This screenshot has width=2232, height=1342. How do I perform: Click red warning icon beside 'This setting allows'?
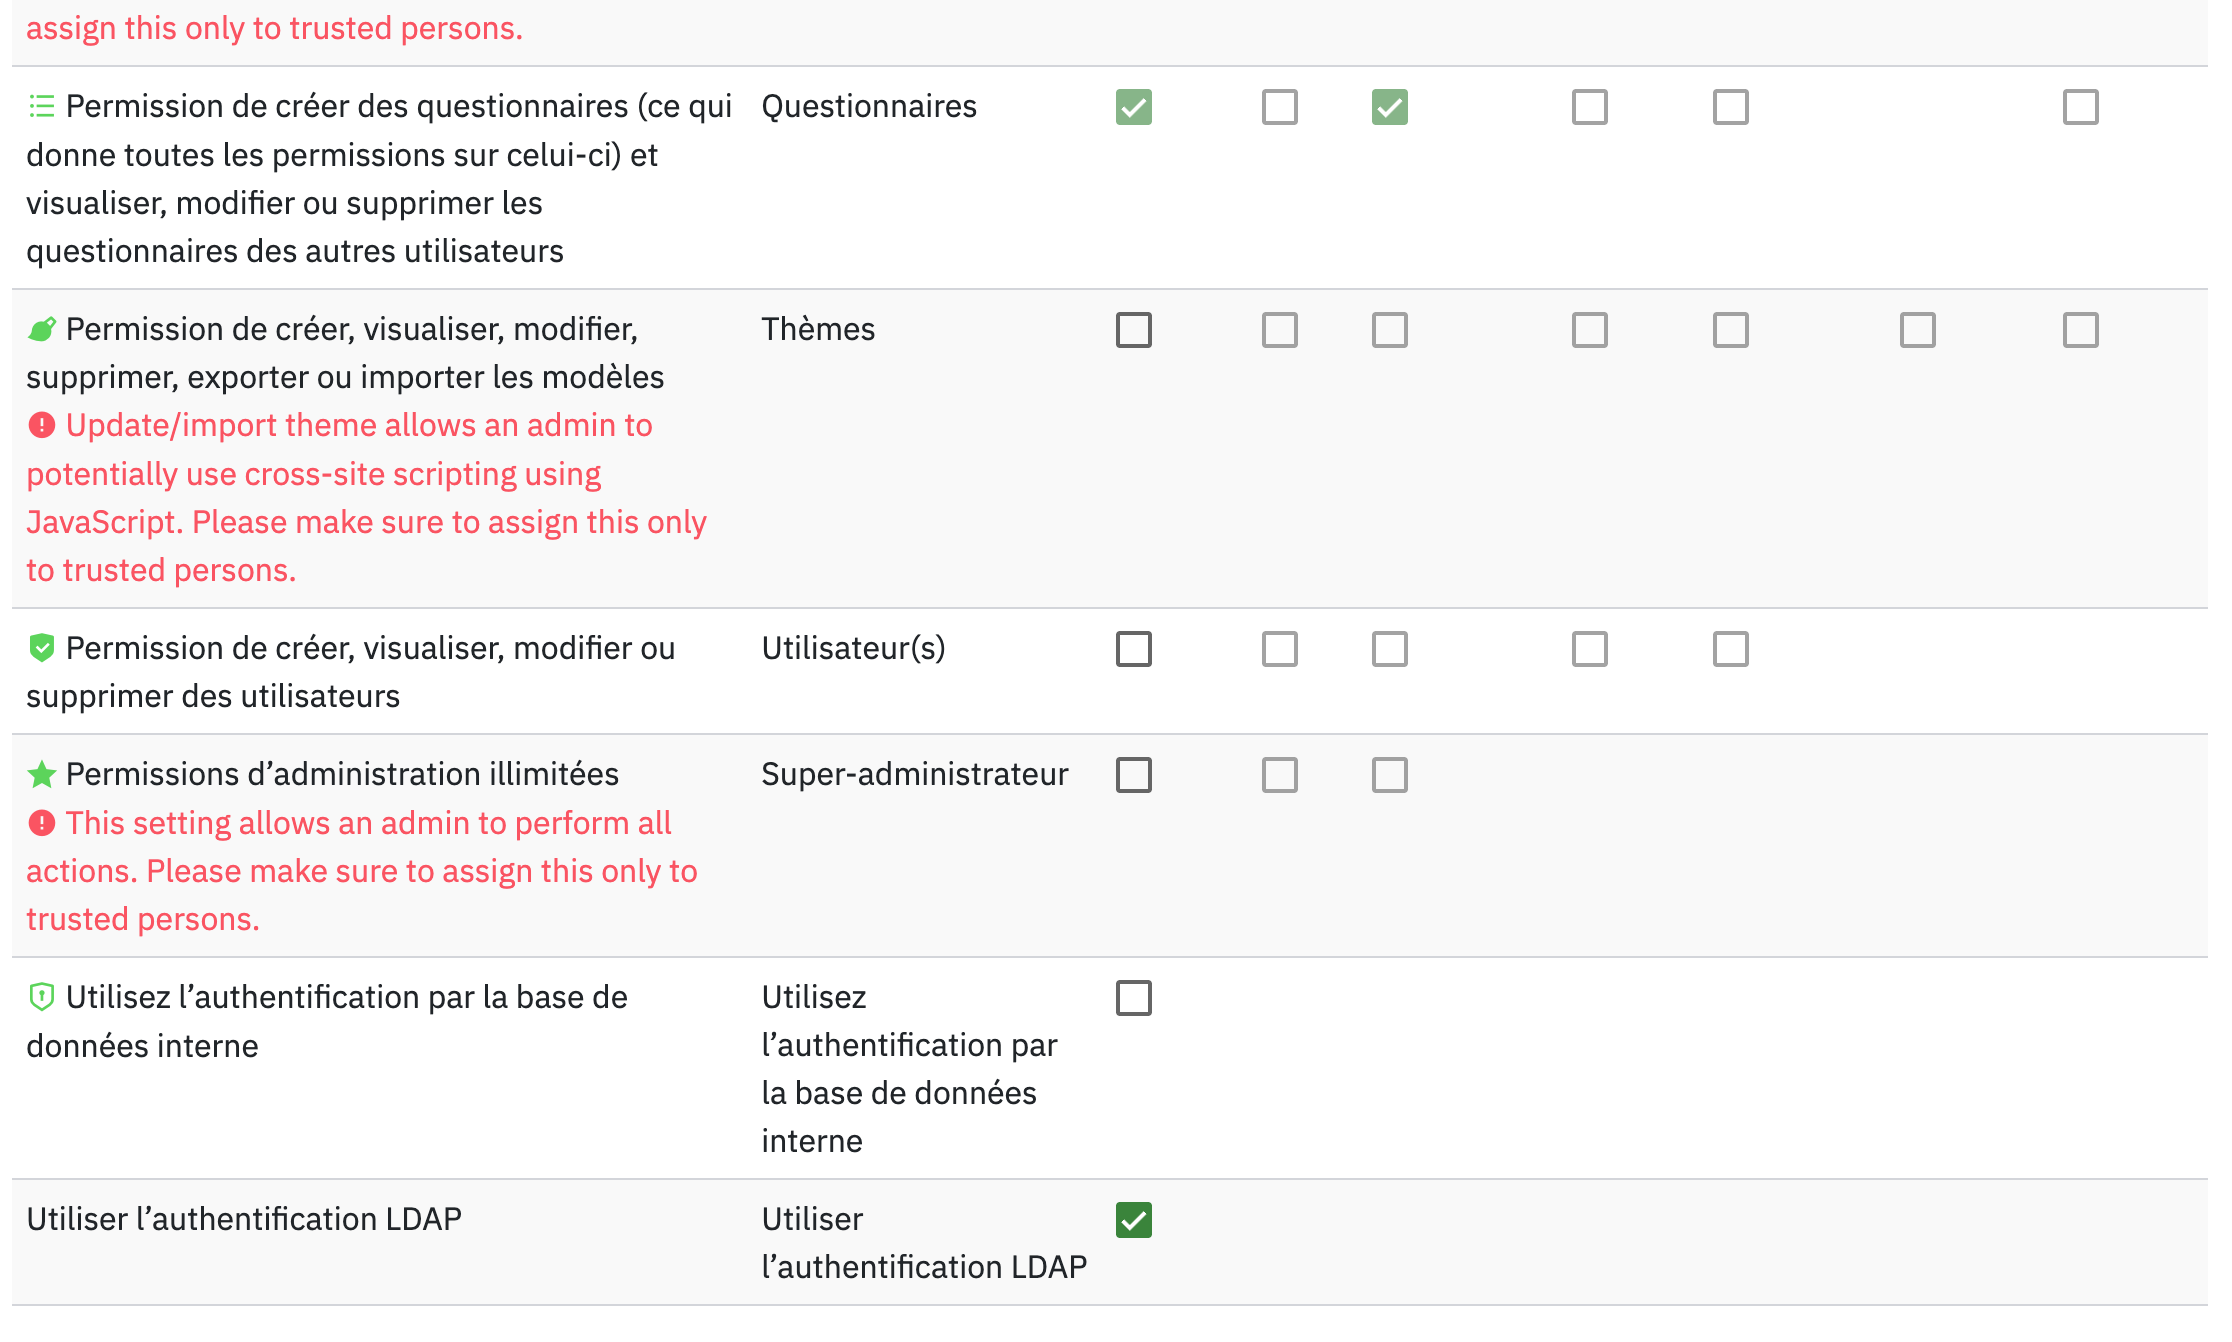pyautogui.click(x=42, y=823)
